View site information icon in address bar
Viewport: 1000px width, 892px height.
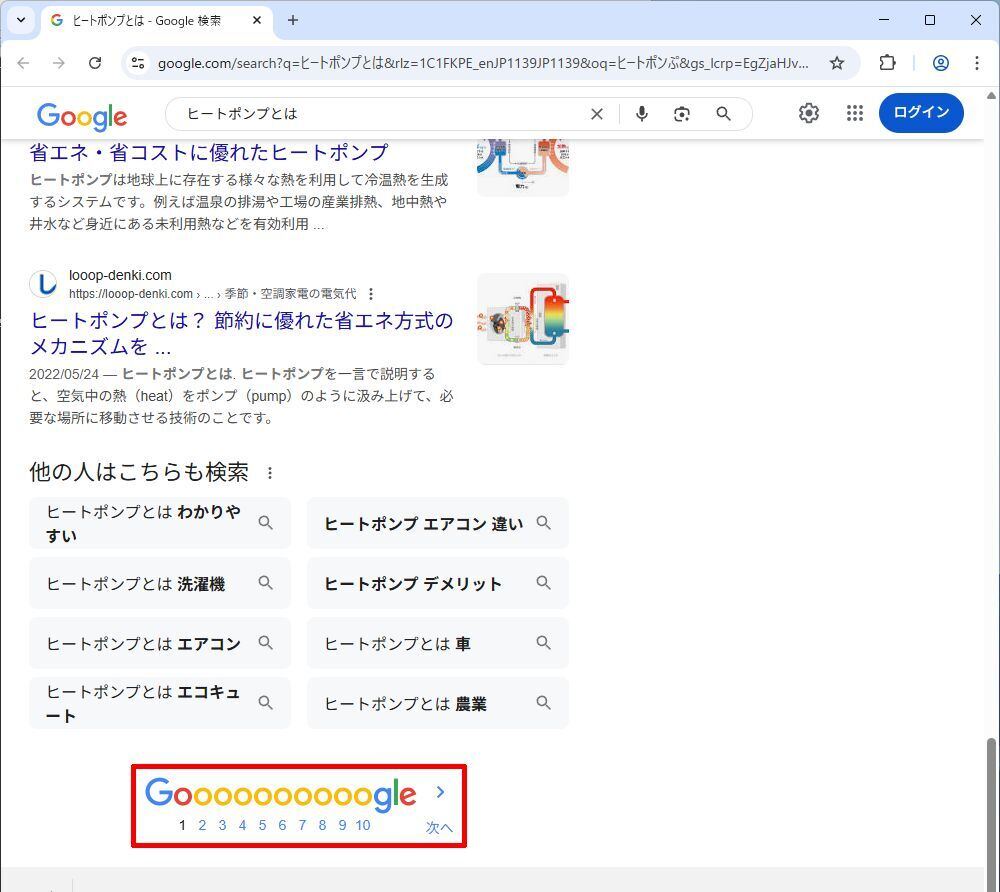point(138,63)
